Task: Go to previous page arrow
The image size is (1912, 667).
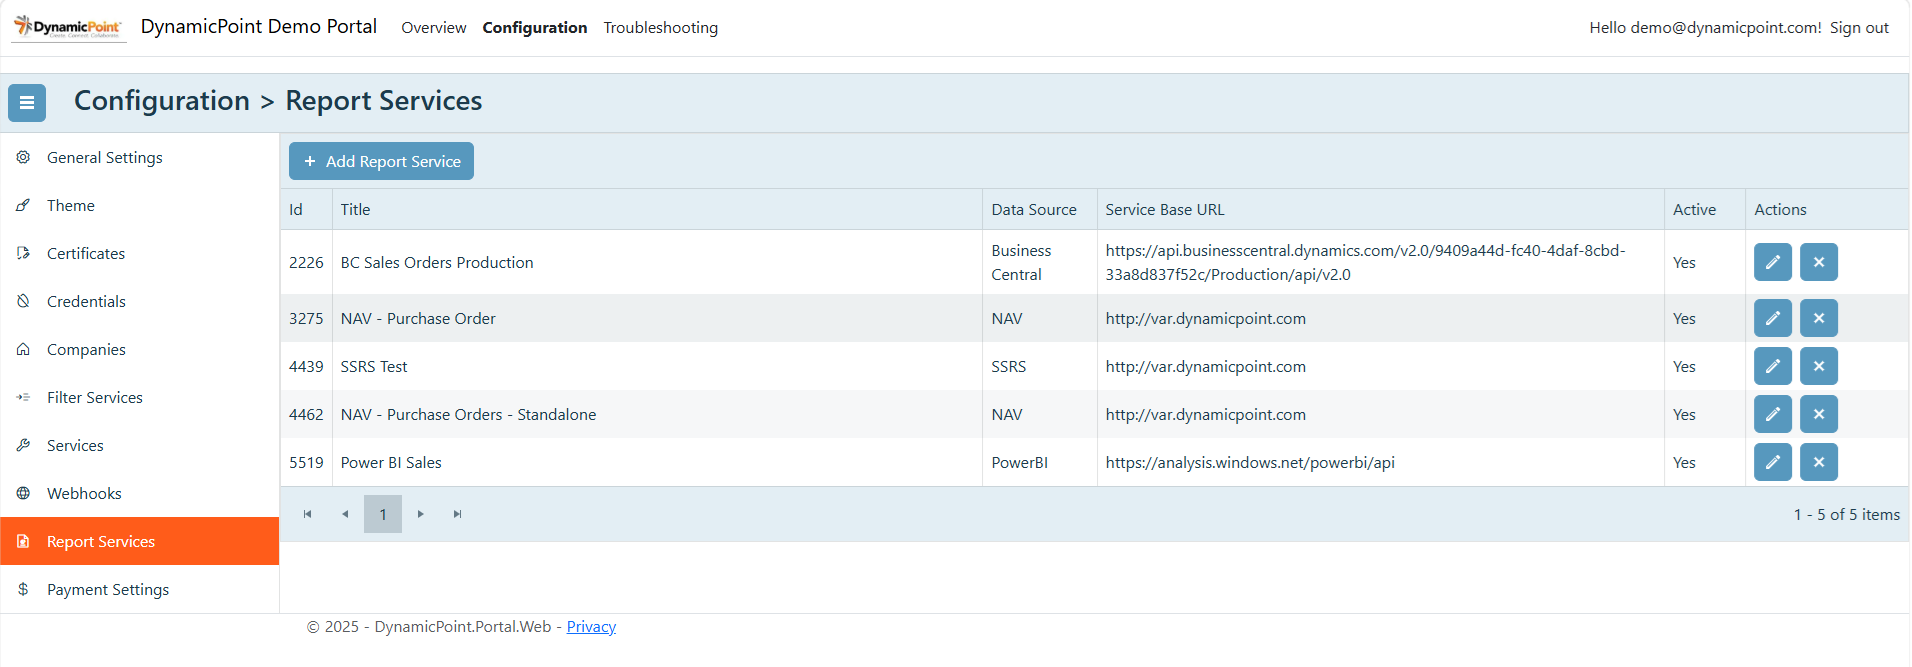Action: tap(345, 514)
